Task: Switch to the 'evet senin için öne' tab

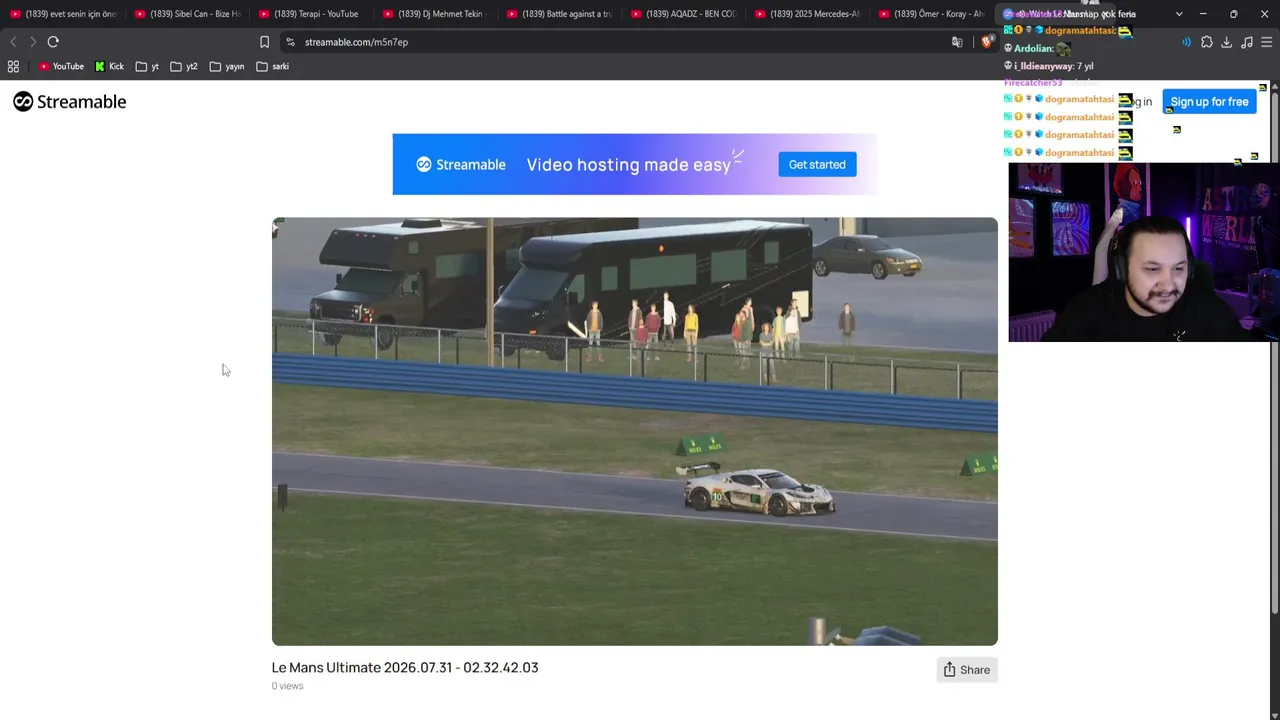Action: (63, 14)
